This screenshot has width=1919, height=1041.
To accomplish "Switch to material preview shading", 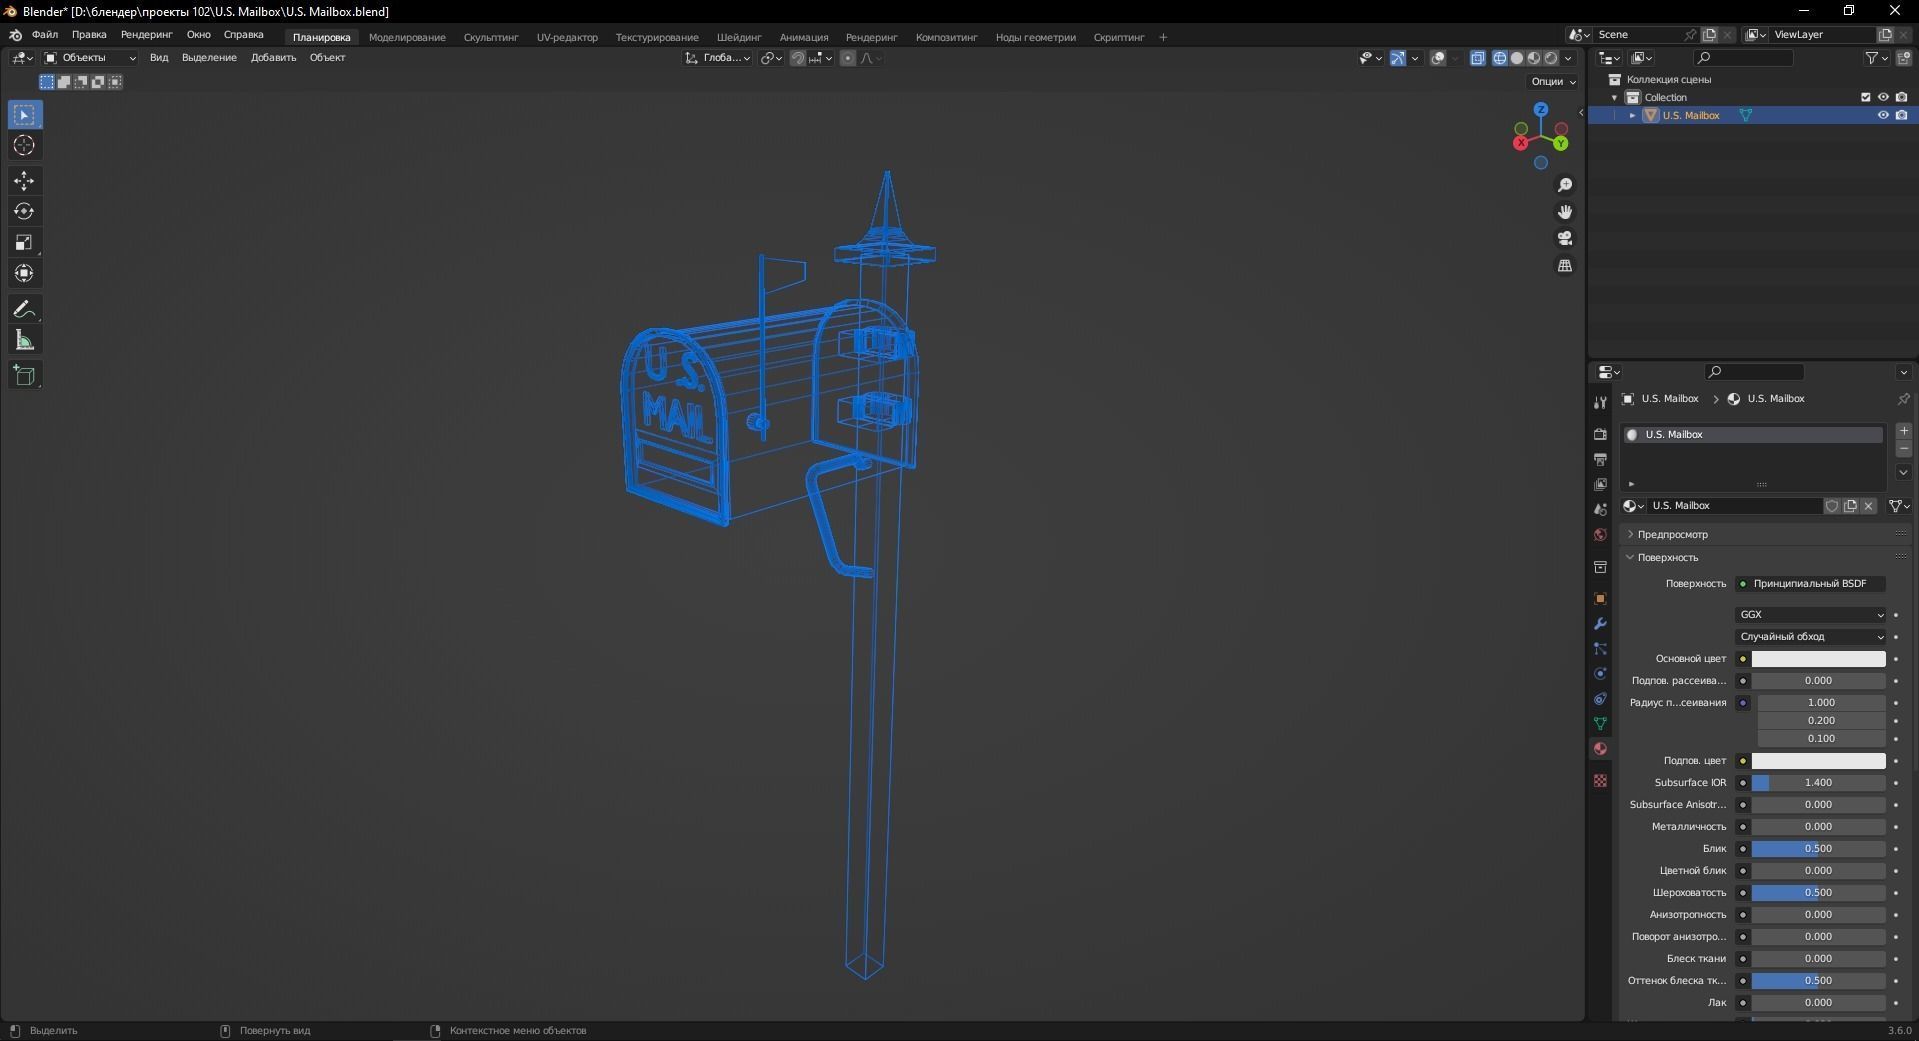I will click(x=1534, y=58).
